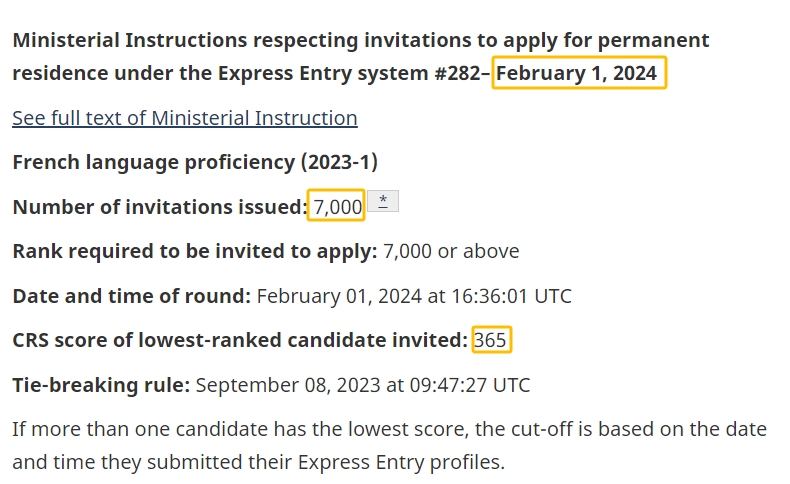Click the Number of invitations issued label
Image resolution: width=790 pixels, height=484 pixels.
[159, 207]
